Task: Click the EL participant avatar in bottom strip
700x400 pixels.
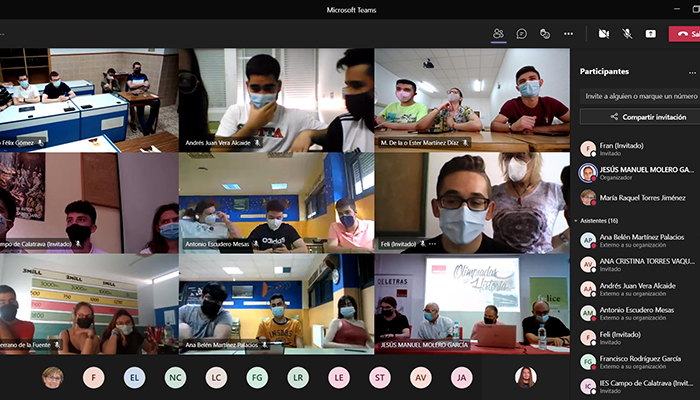Action: [134, 377]
